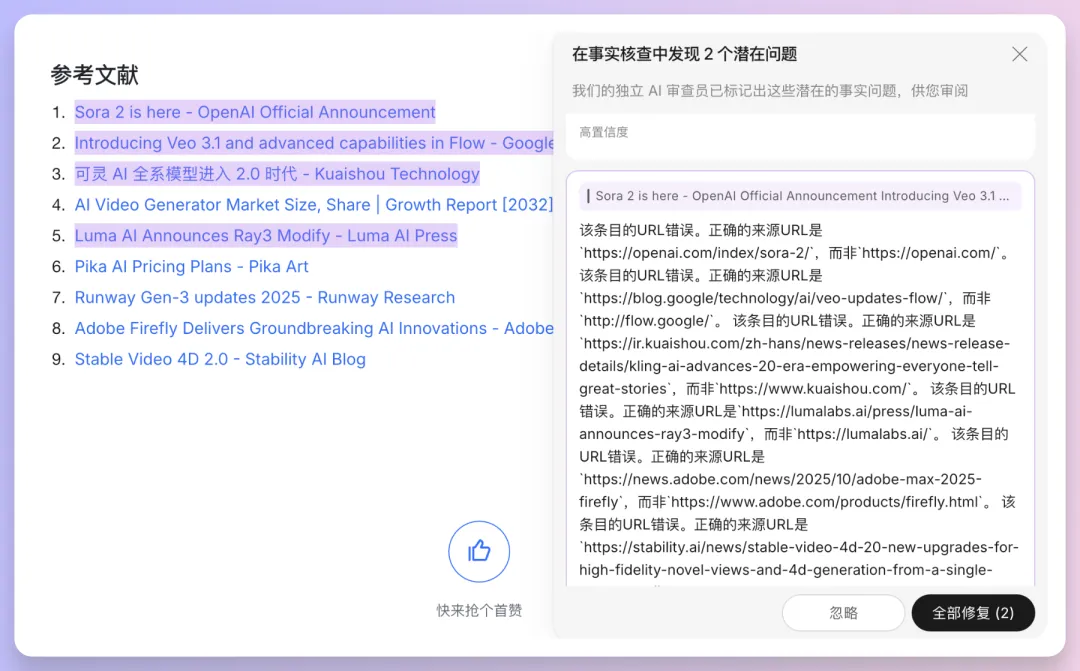The height and width of the screenshot is (671, 1080).
Task: Open the Luma AI Announces Ray3 Modify link
Action: 265,236
